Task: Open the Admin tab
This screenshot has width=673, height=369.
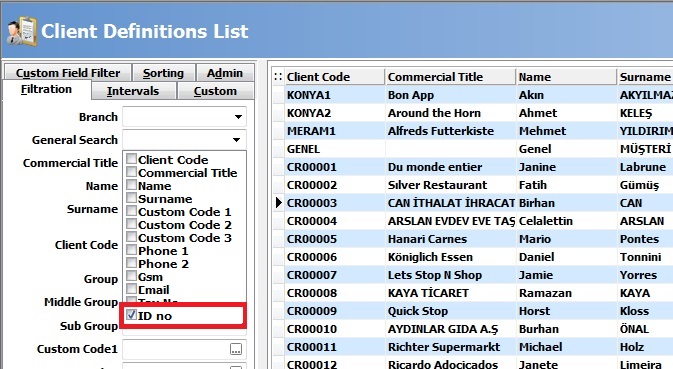Action: [x=225, y=73]
